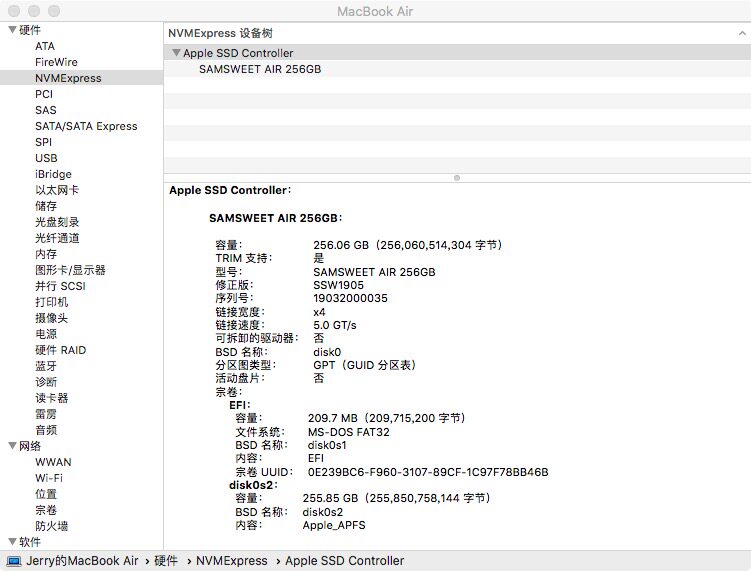The image size is (751, 571).
Task: Select 内存 in the sidebar
Action: coord(46,254)
